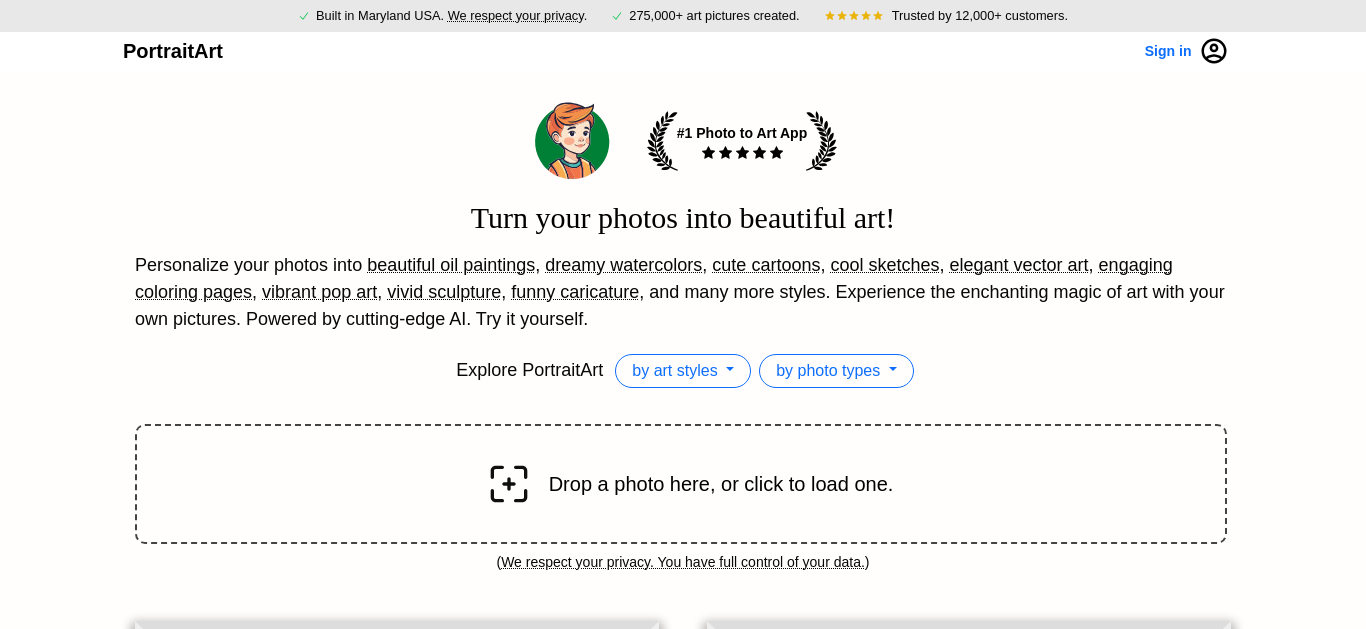
Task: Click the Sign in link
Action: pos(1168,51)
